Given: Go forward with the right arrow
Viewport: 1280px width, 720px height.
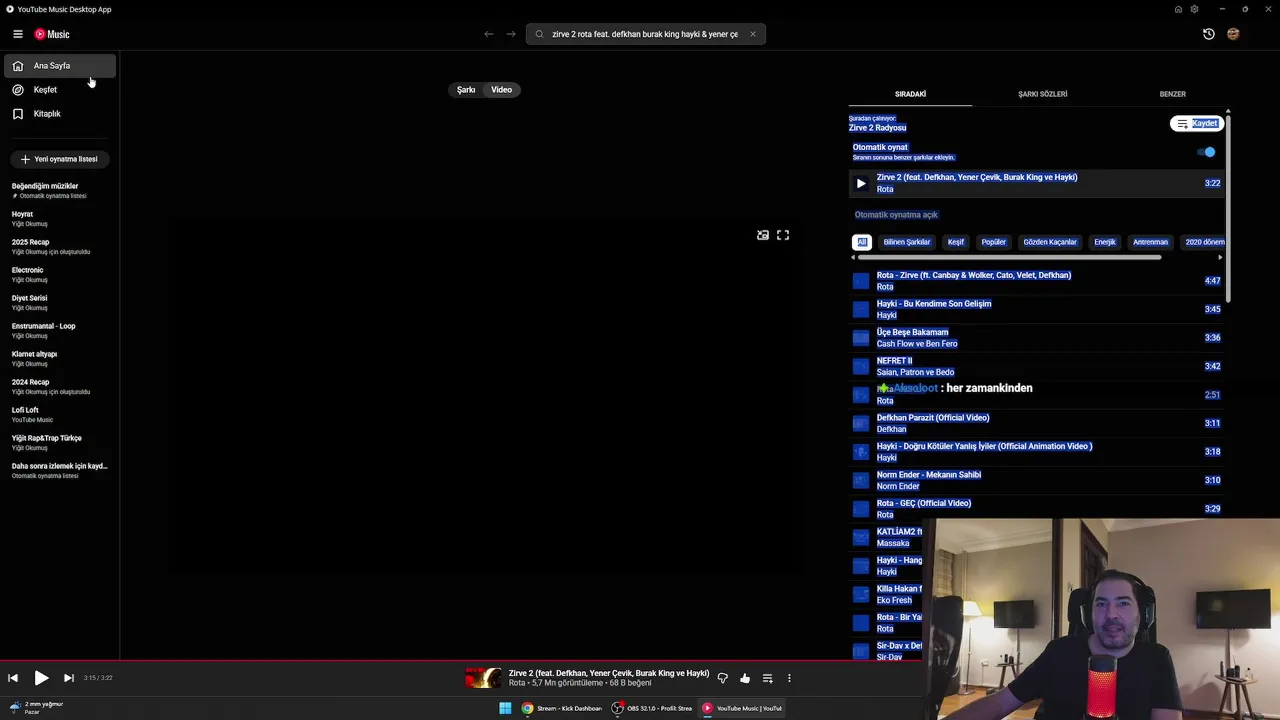Looking at the screenshot, I should click(511, 34).
